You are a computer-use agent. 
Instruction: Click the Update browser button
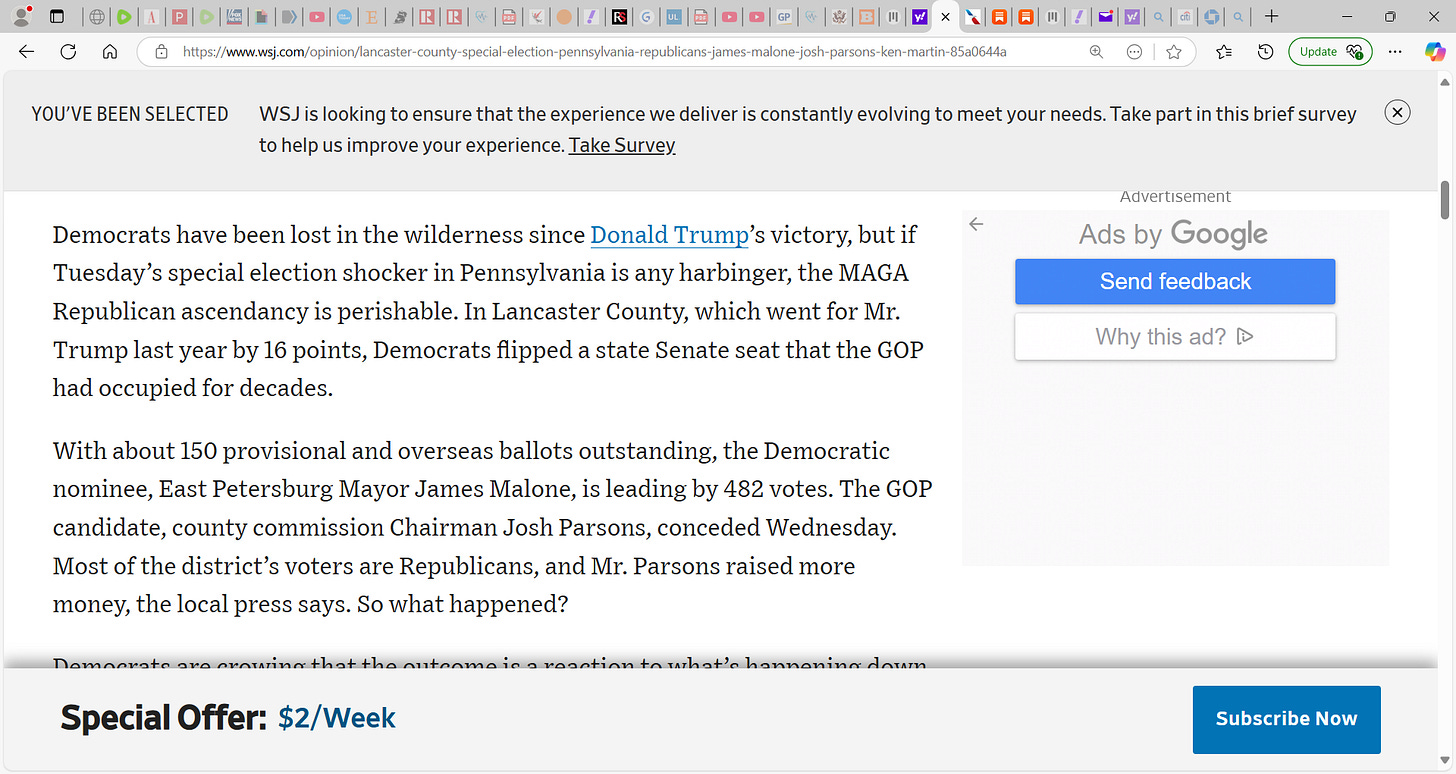tap(1330, 52)
